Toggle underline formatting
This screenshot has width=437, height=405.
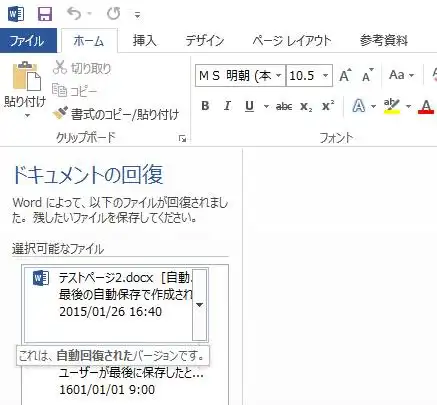(249, 106)
